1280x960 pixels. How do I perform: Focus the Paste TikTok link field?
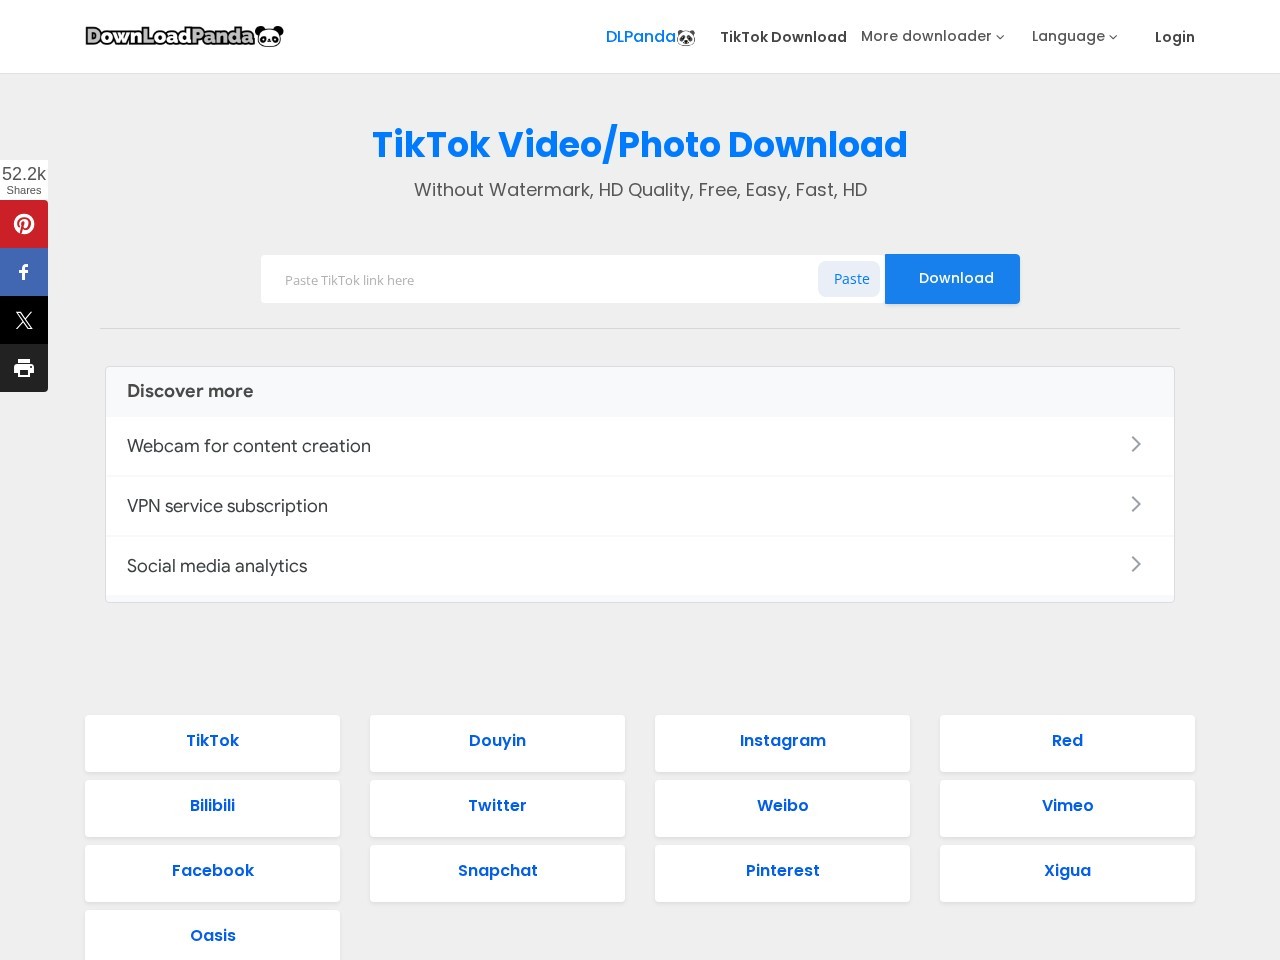pyautogui.click(x=540, y=280)
